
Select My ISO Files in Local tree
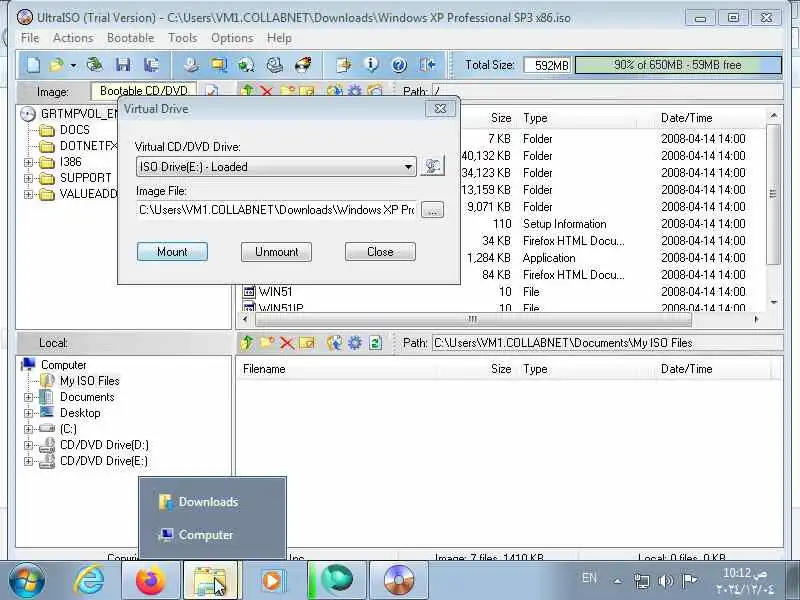[x=89, y=381]
